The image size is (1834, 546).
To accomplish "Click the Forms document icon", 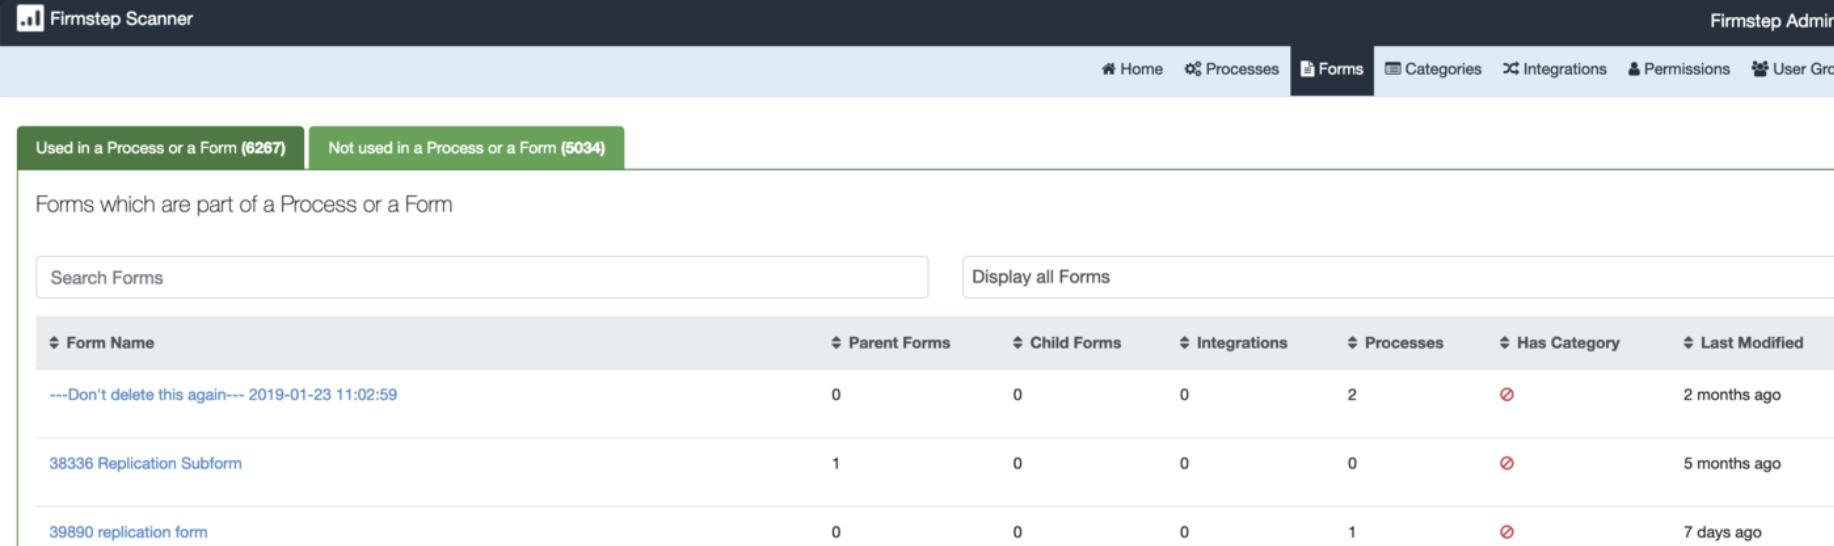I will (x=1307, y=69).
